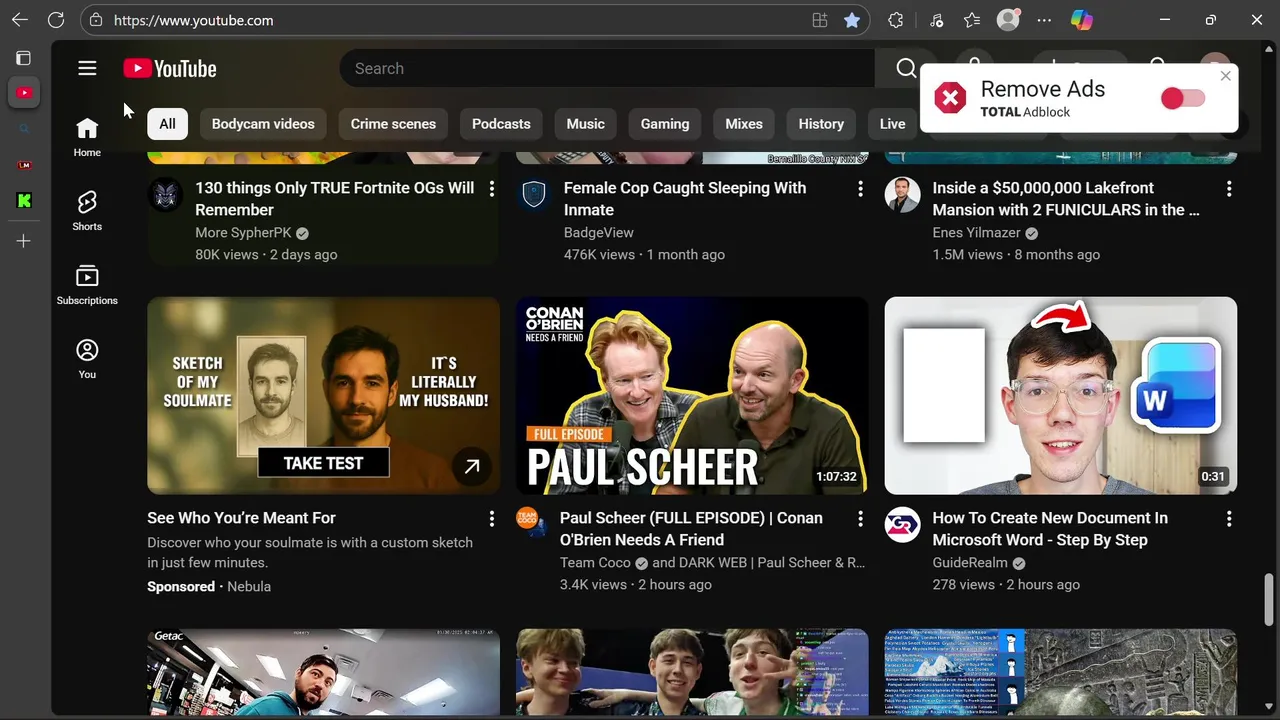This screenshot has height=720, width=1280.
Task: Open the browser profile avatar
Action: click(x=1008, y=20)
